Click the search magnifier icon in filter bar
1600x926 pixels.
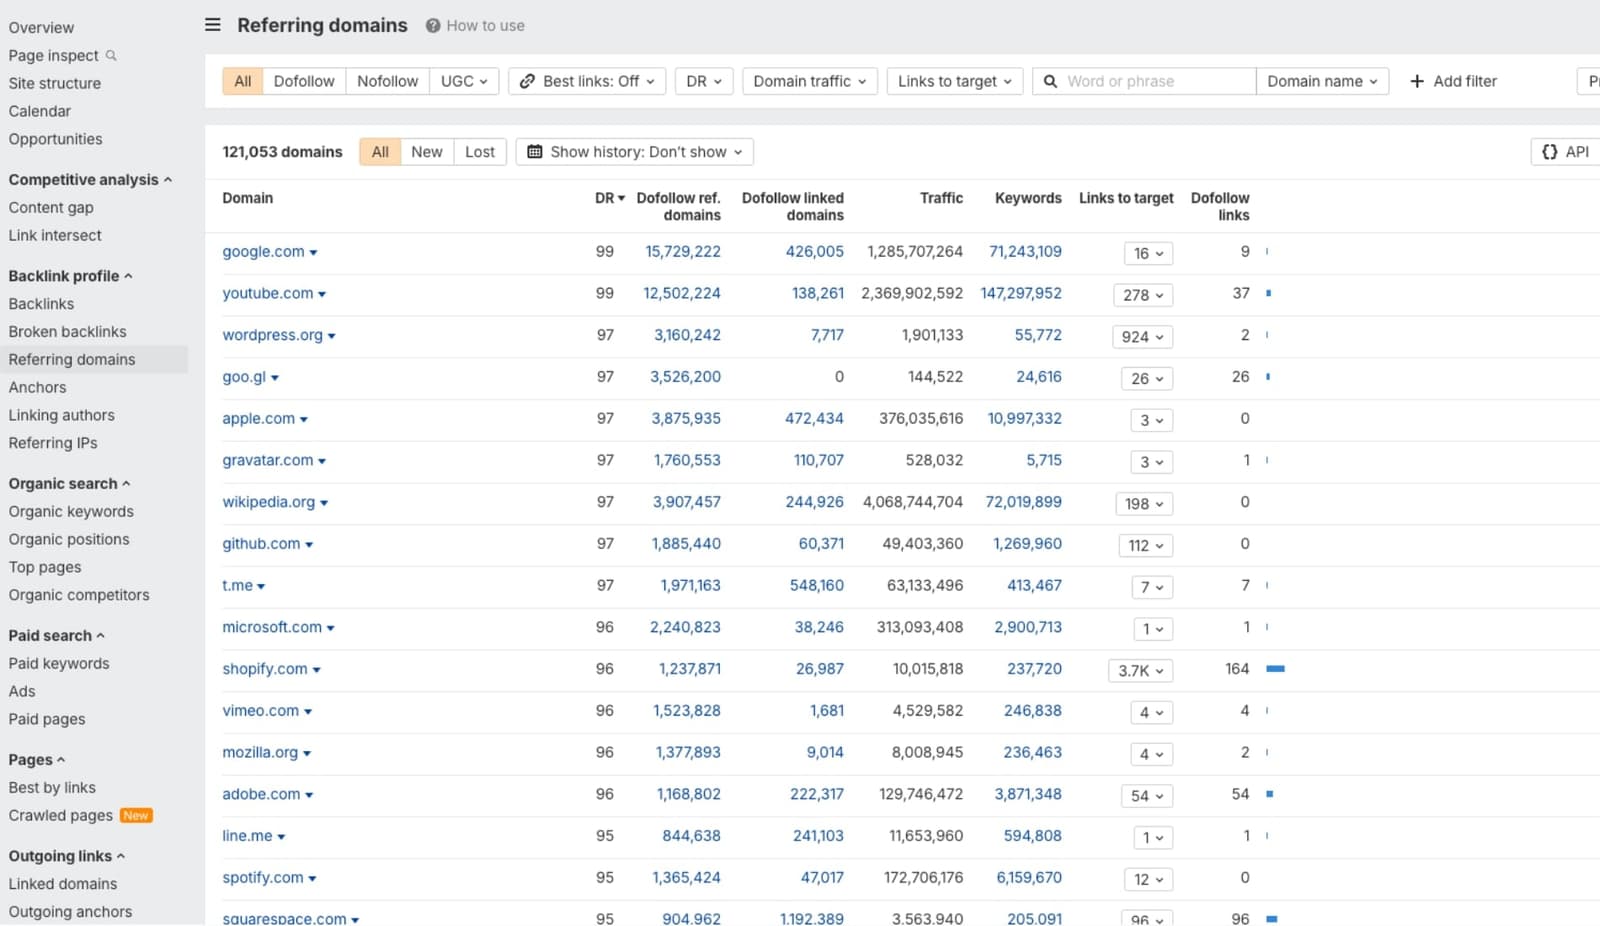click(x=1050, y=81)
